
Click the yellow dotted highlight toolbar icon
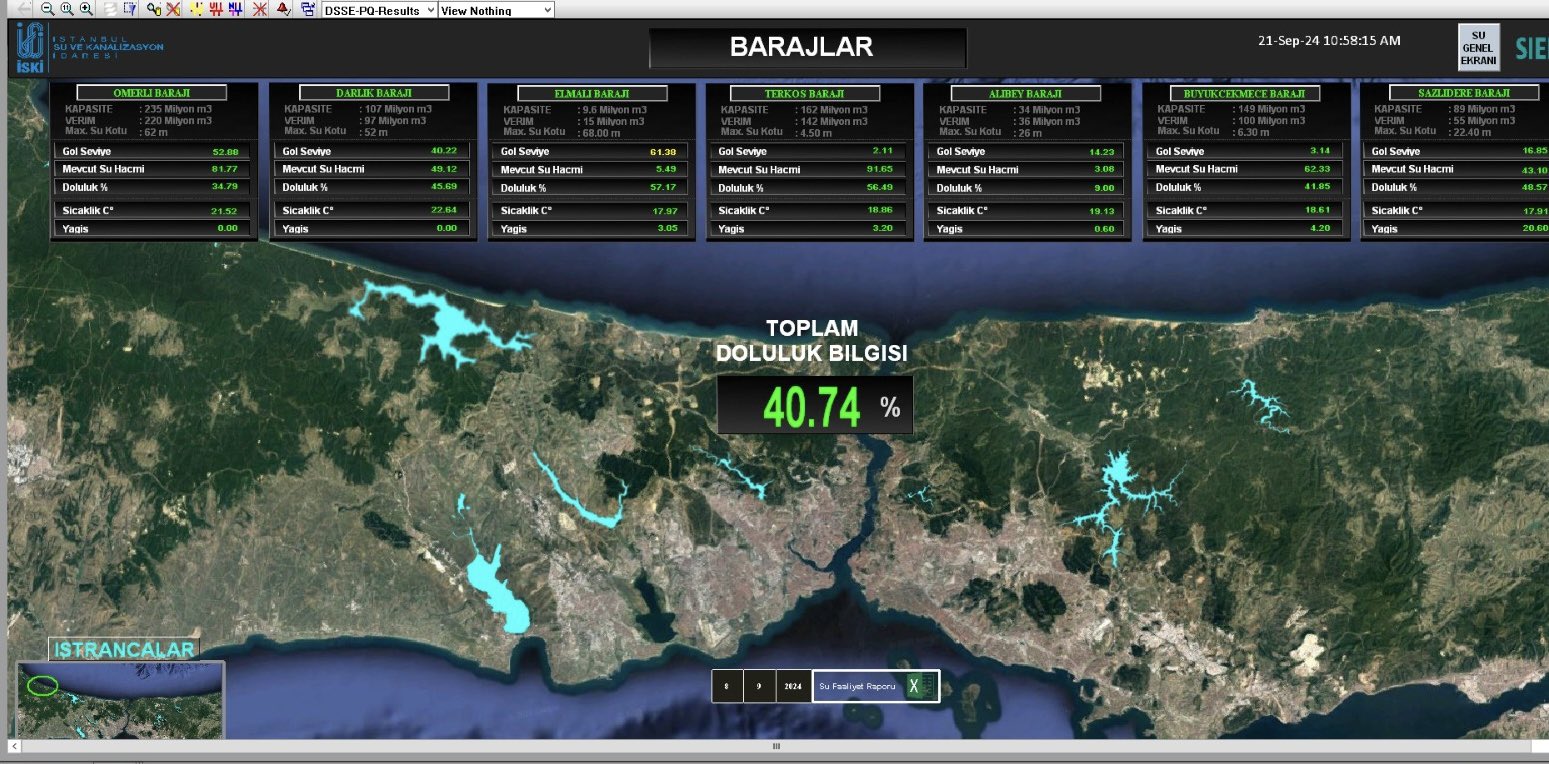pos(196,9)
